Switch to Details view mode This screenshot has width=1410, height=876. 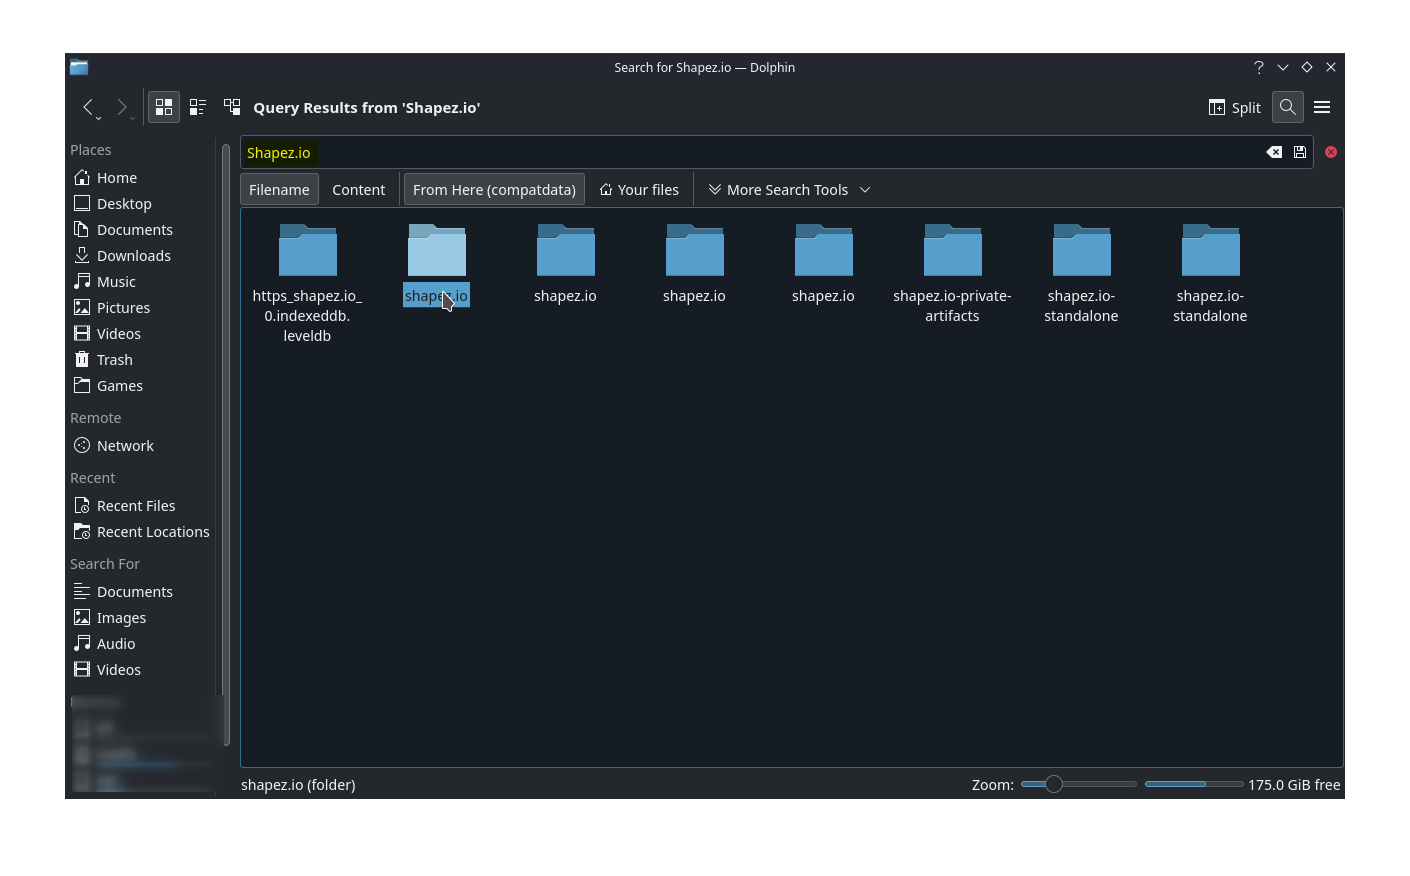(232, 107)
